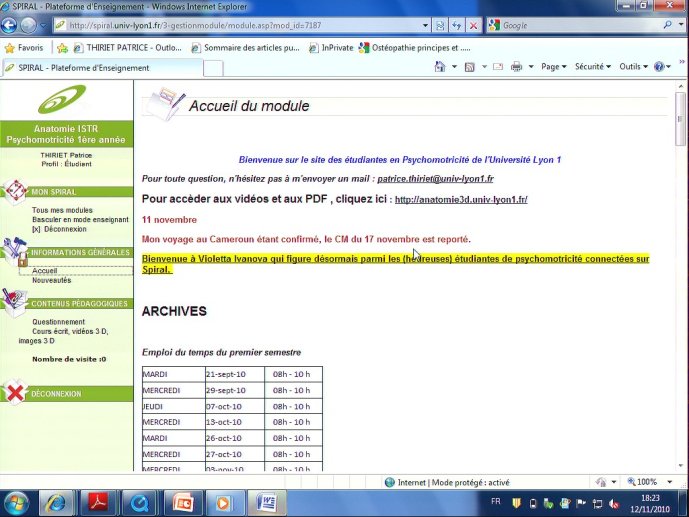
Task: Click the Internet Mode protégé status text
Action: (453, 483)
